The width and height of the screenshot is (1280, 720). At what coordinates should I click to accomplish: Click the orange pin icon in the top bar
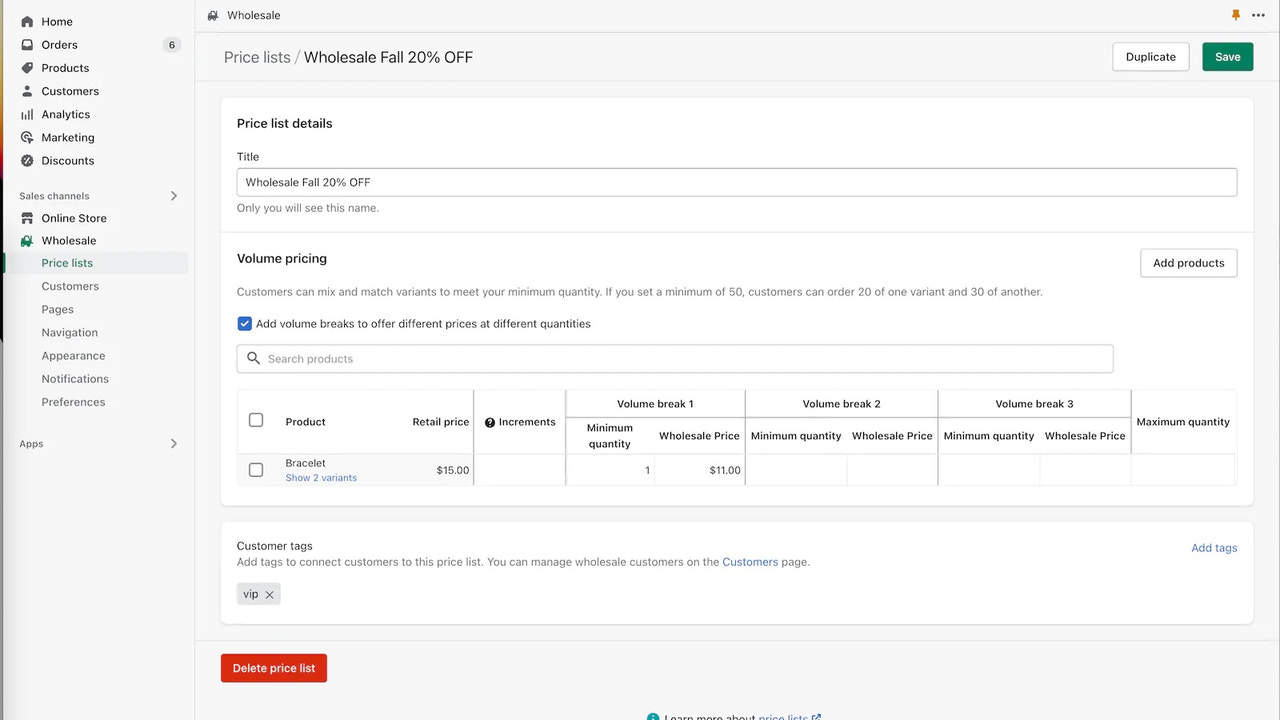(1236, 15)
